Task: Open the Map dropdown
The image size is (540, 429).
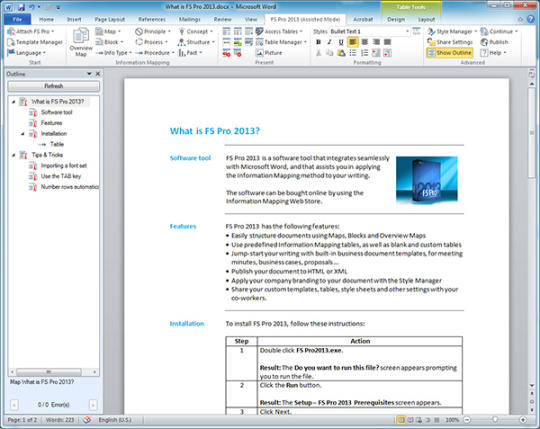Action: pos(108,31)
